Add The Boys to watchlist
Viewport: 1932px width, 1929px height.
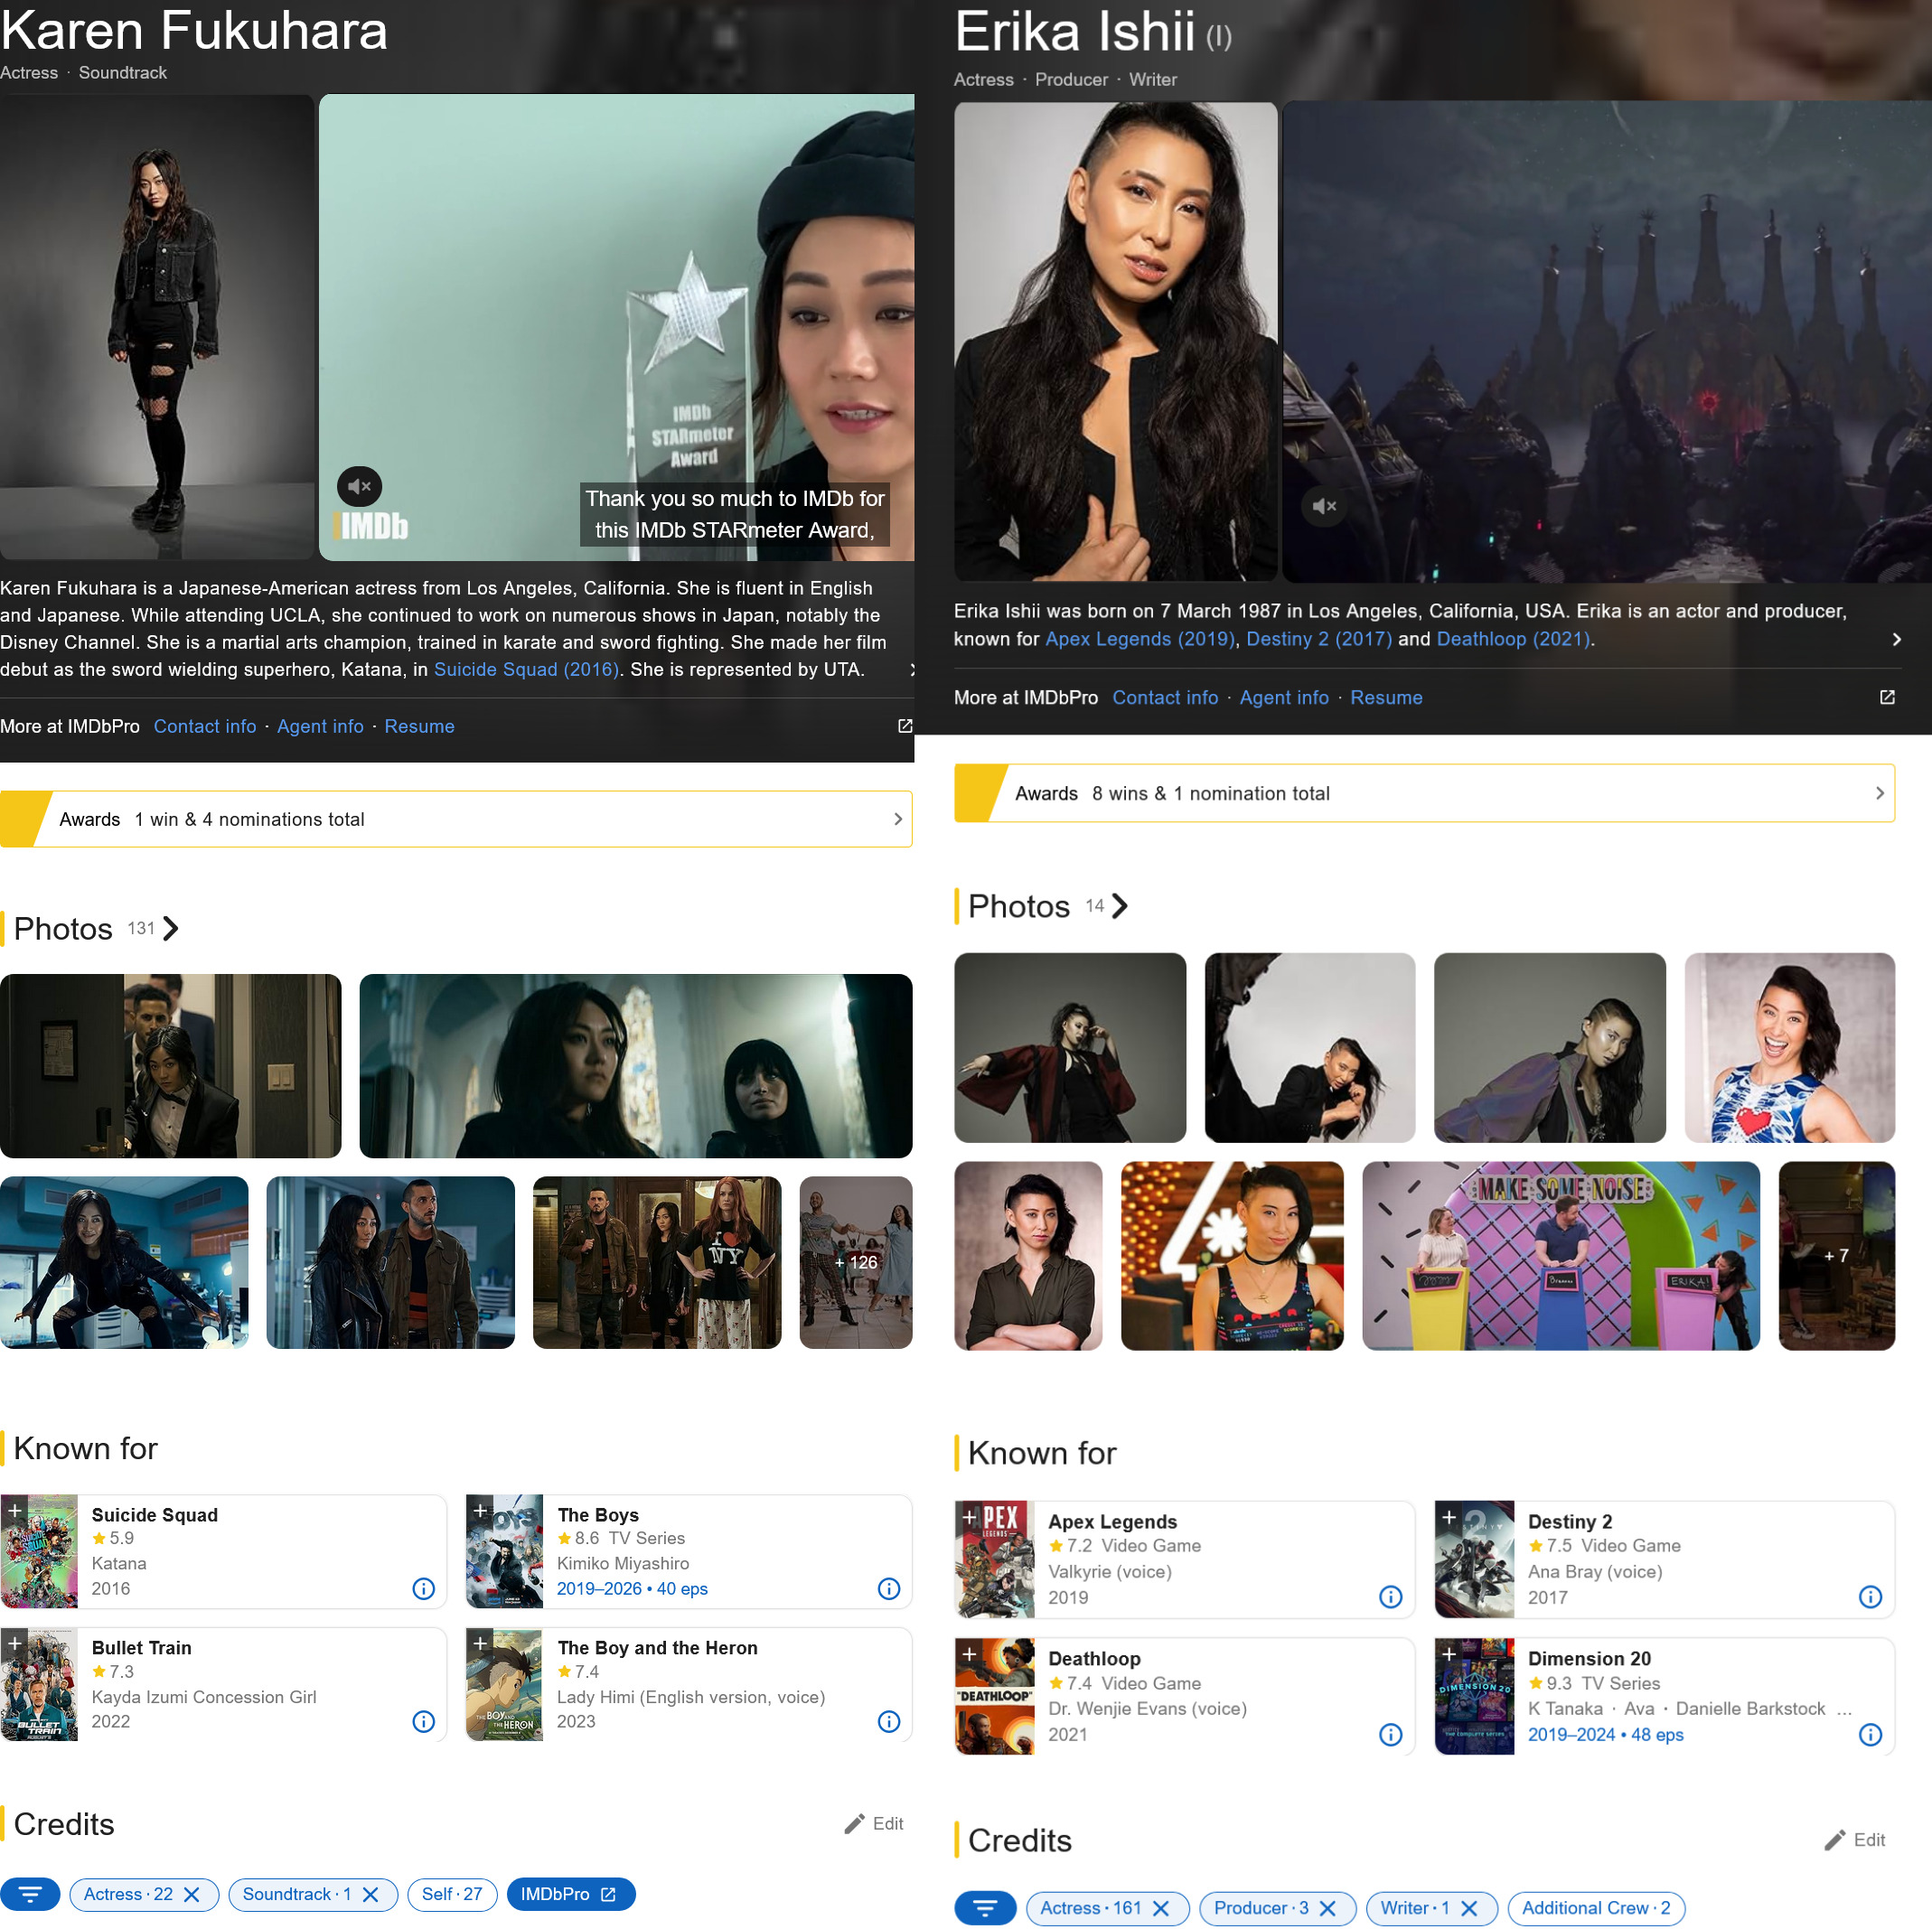(481, 1509)
